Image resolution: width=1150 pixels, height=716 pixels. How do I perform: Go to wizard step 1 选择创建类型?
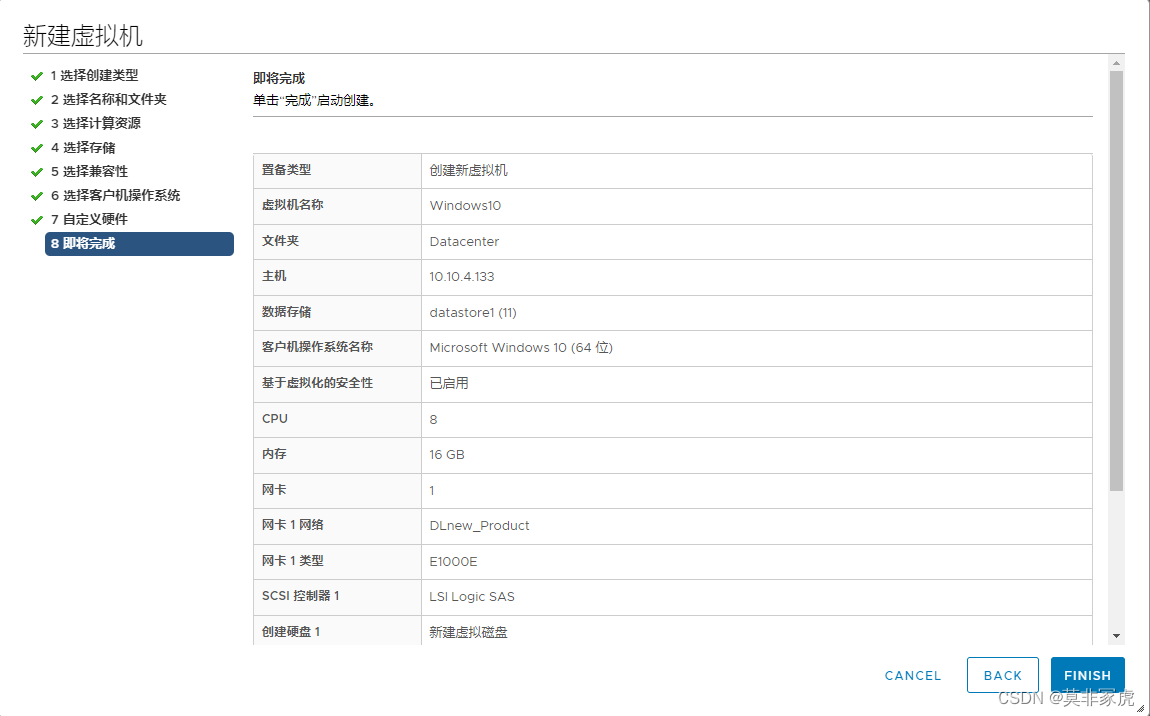[95, 76]
